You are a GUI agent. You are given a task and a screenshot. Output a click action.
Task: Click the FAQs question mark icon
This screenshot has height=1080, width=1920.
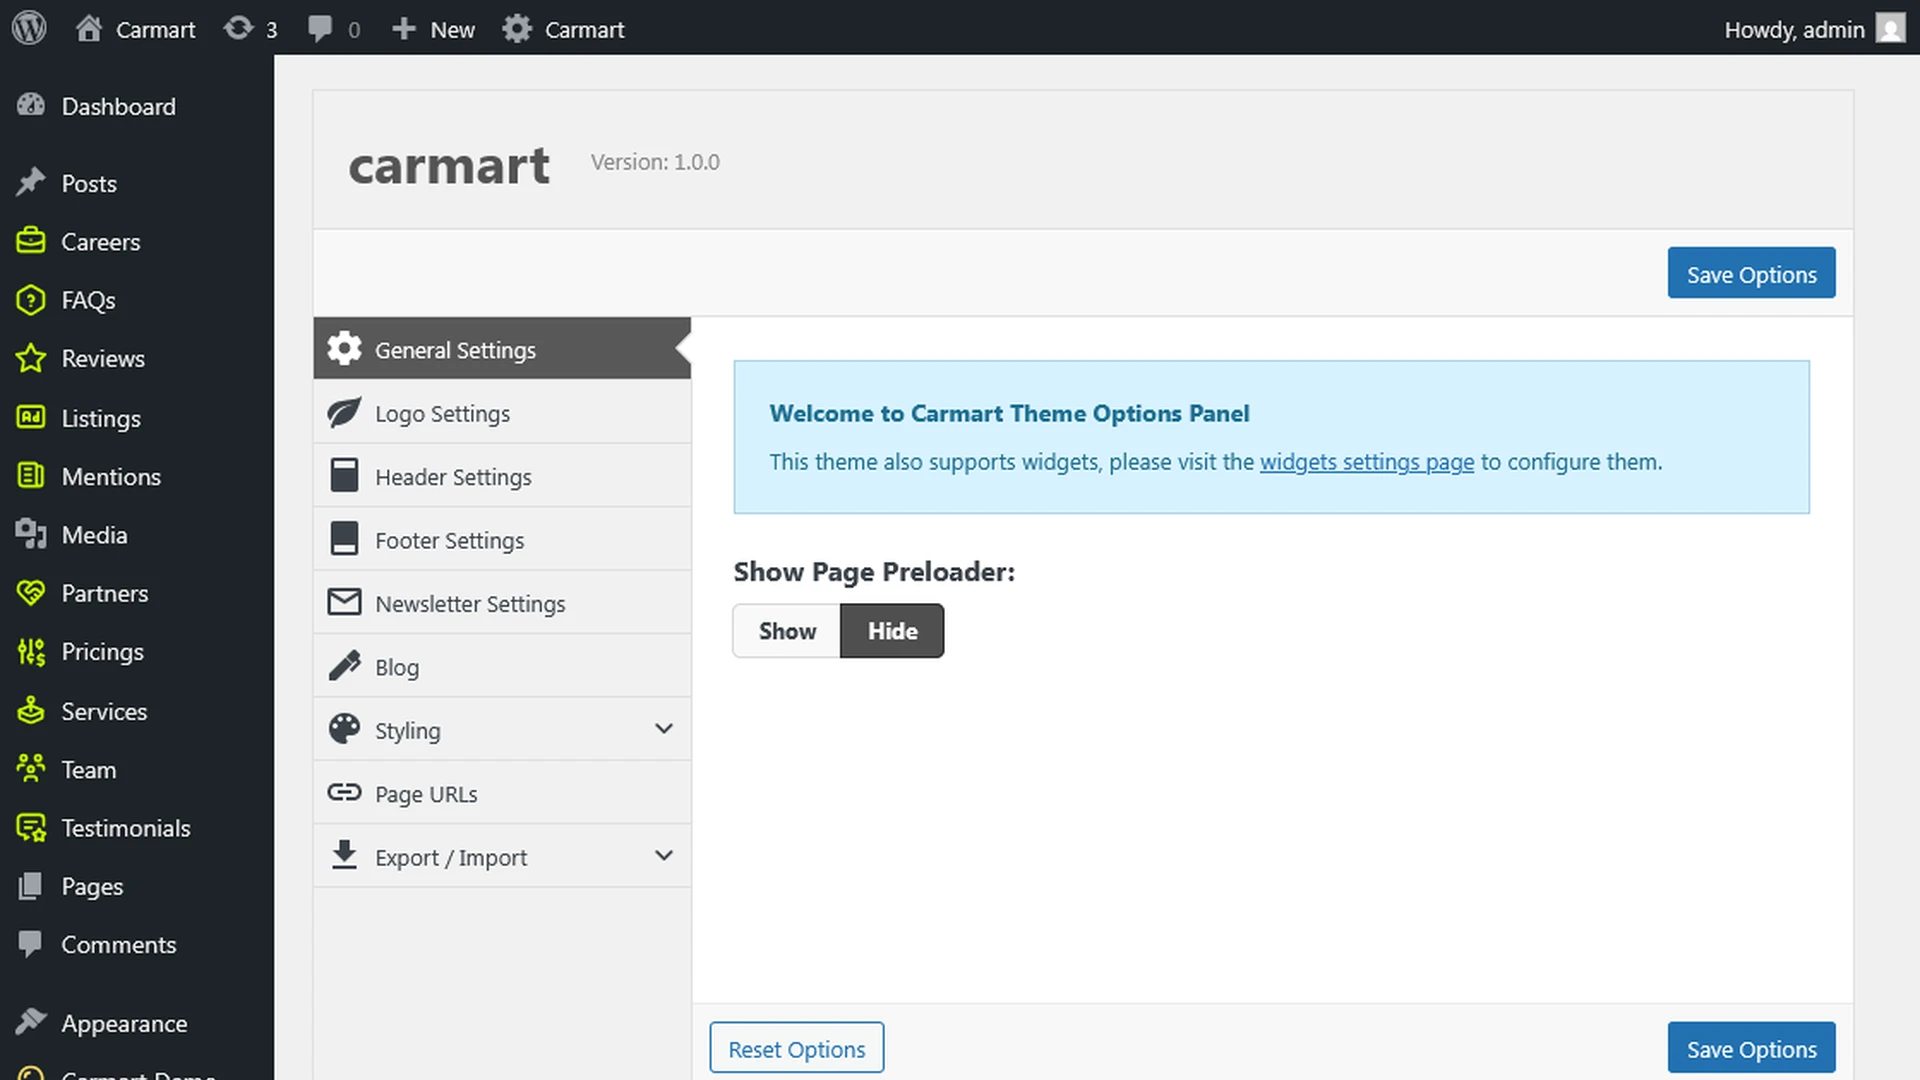[31, 300]
